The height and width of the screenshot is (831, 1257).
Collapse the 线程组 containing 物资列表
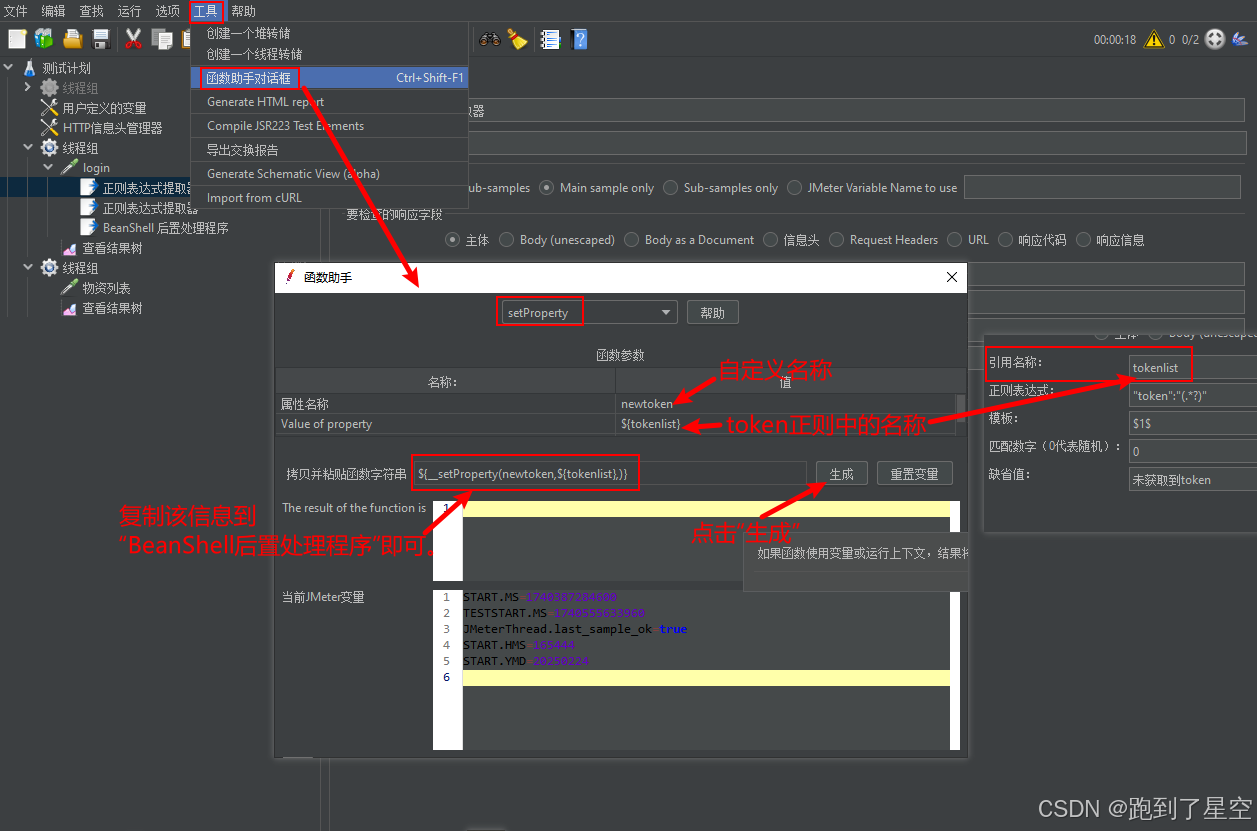pyautogui.click(x=28, y=268)
